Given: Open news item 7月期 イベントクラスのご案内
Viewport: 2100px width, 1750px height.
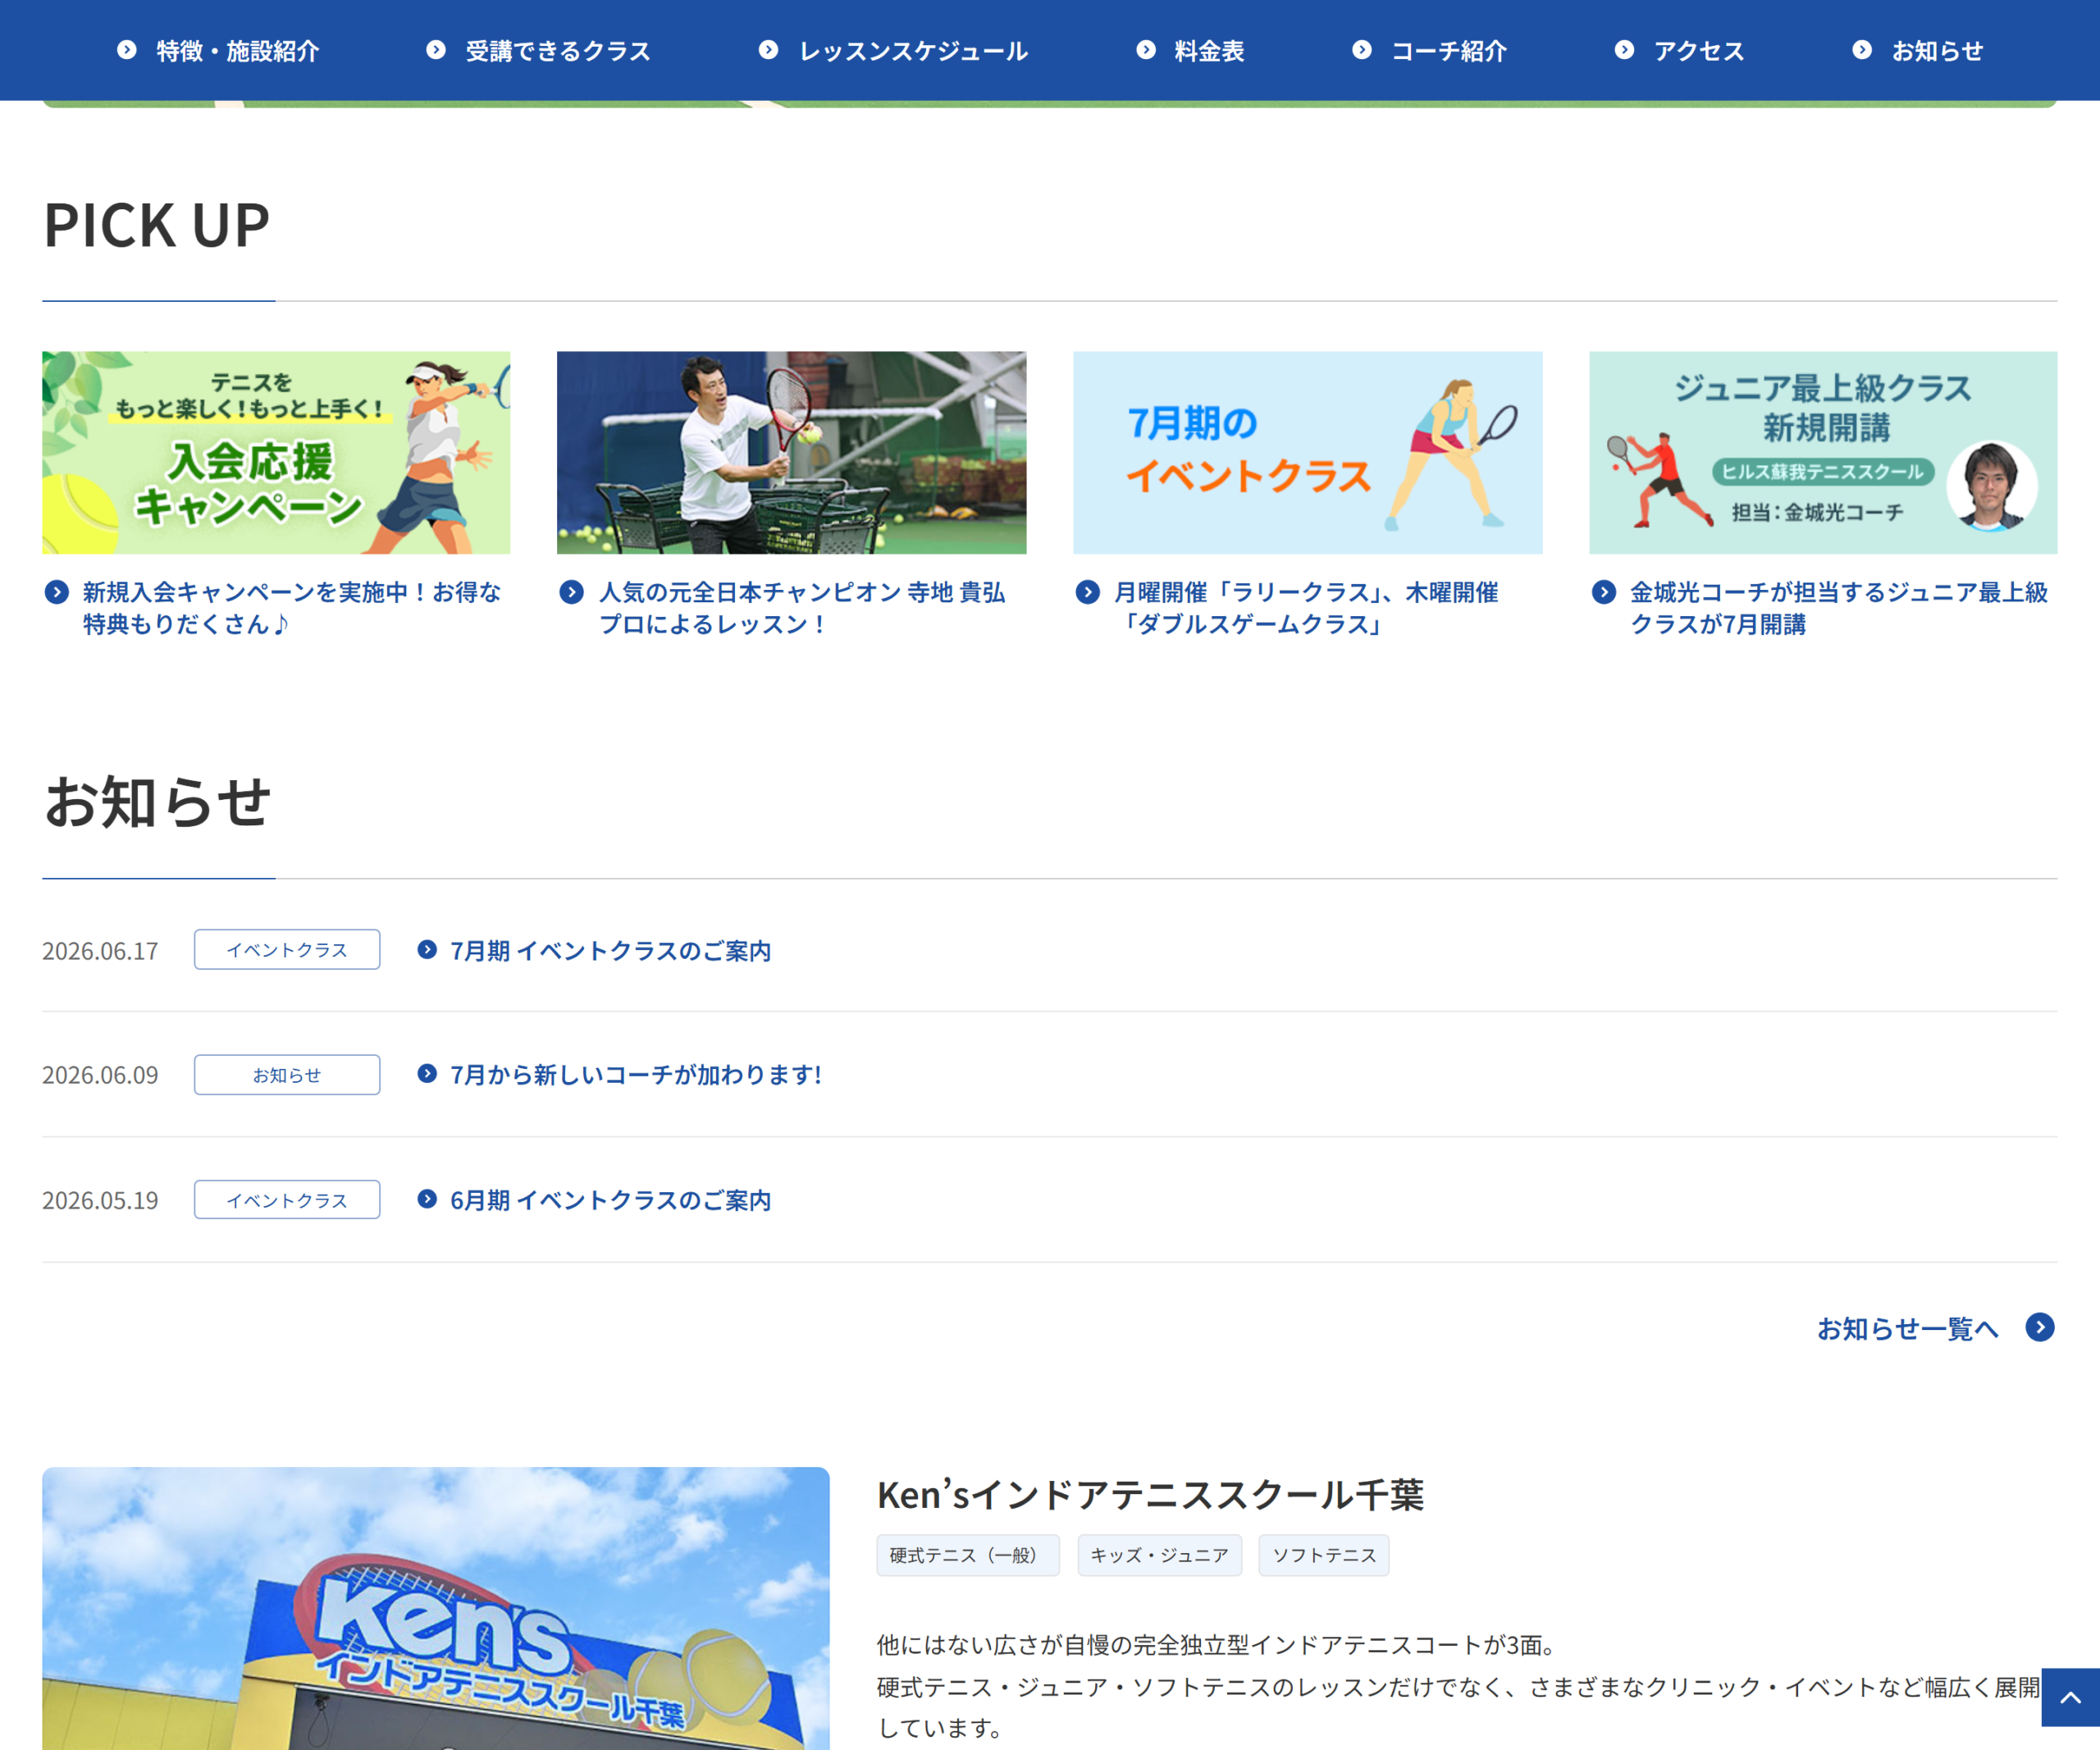Looking at the screenshot, I should coord(610,950).
